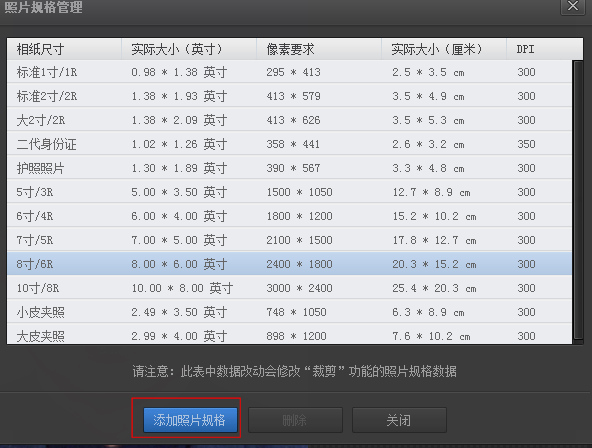Click the 3.5 * 4.9 cm cell

428,96
